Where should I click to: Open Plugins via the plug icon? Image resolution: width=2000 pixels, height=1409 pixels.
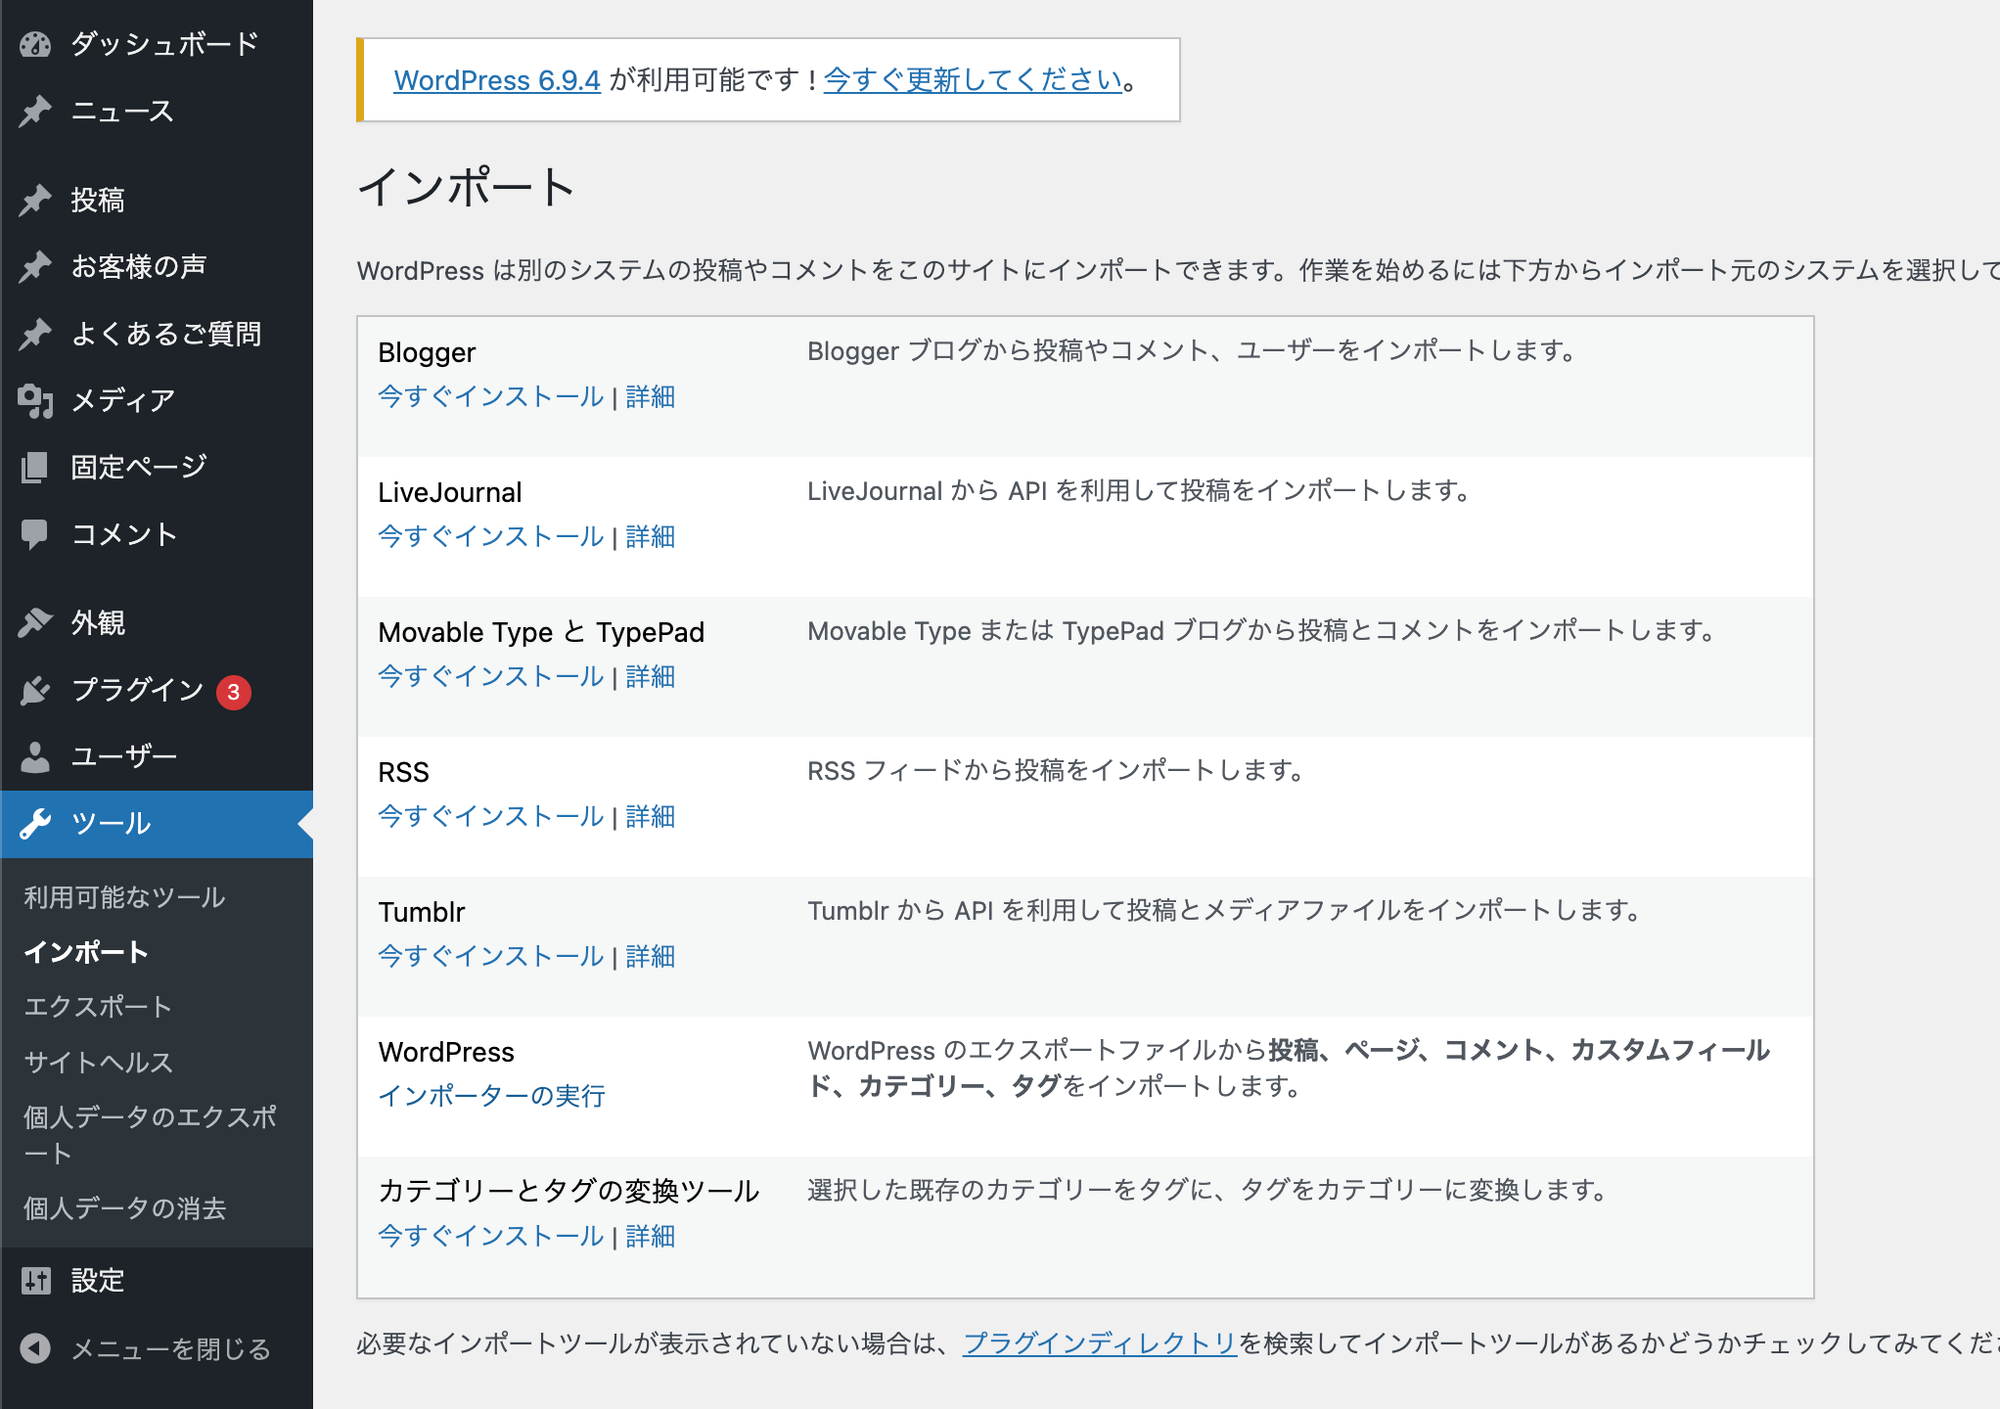36,689
